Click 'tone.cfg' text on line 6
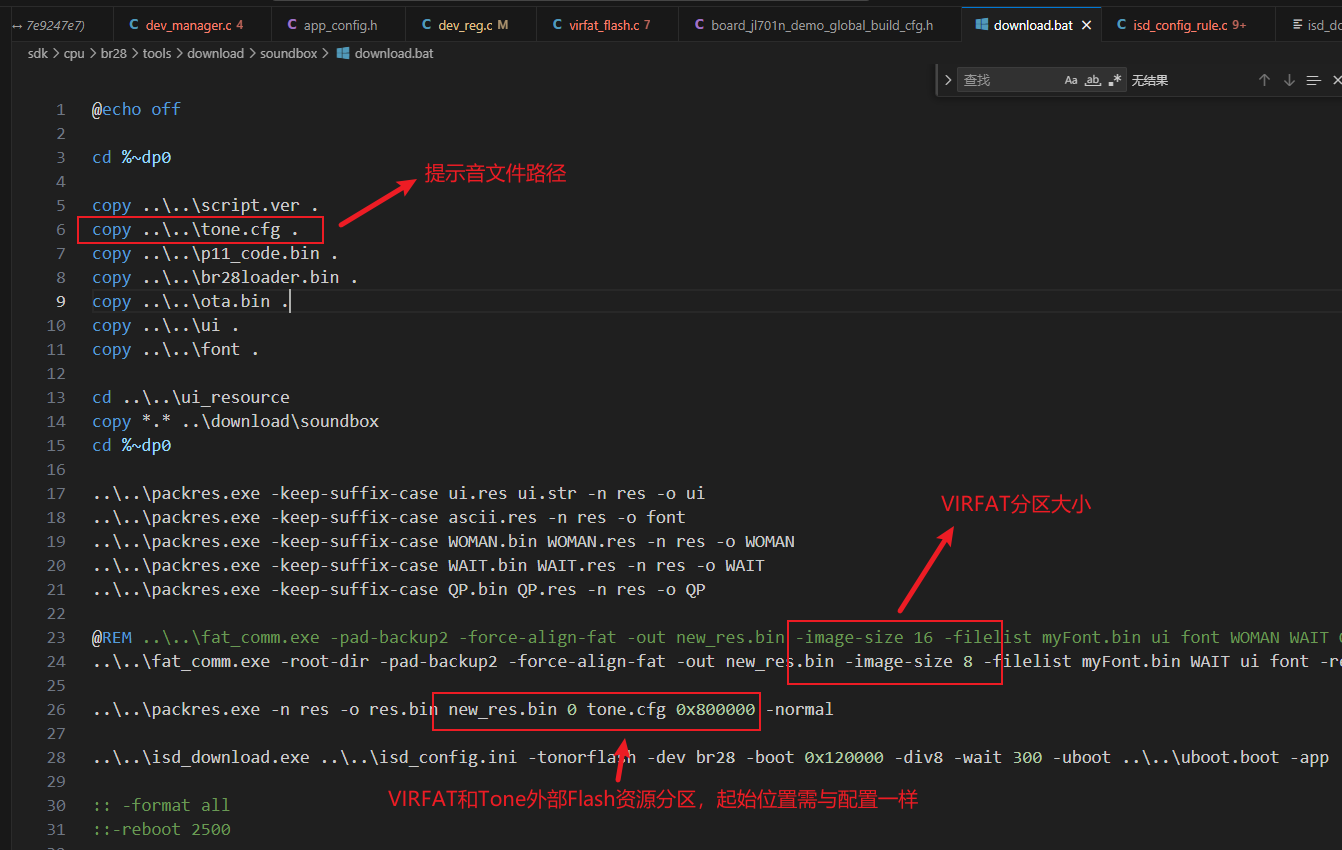Screen dimensions: 1342x850 (241, 229)
